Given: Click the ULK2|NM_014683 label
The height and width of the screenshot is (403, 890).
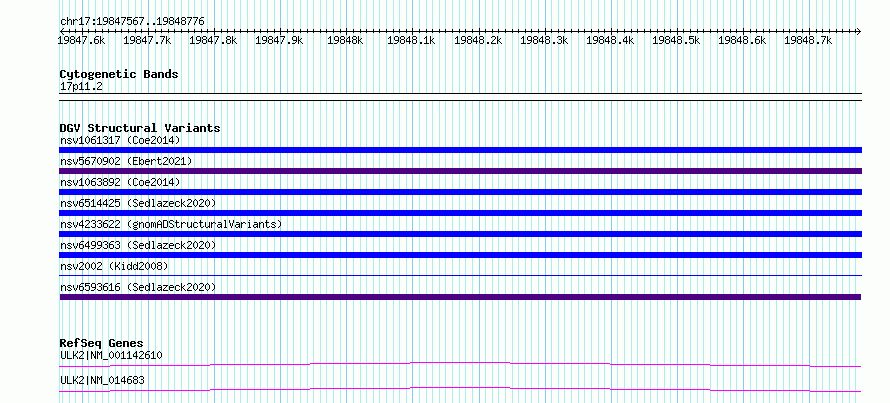Looking at the screenshot, I should [x=102, y=380].
